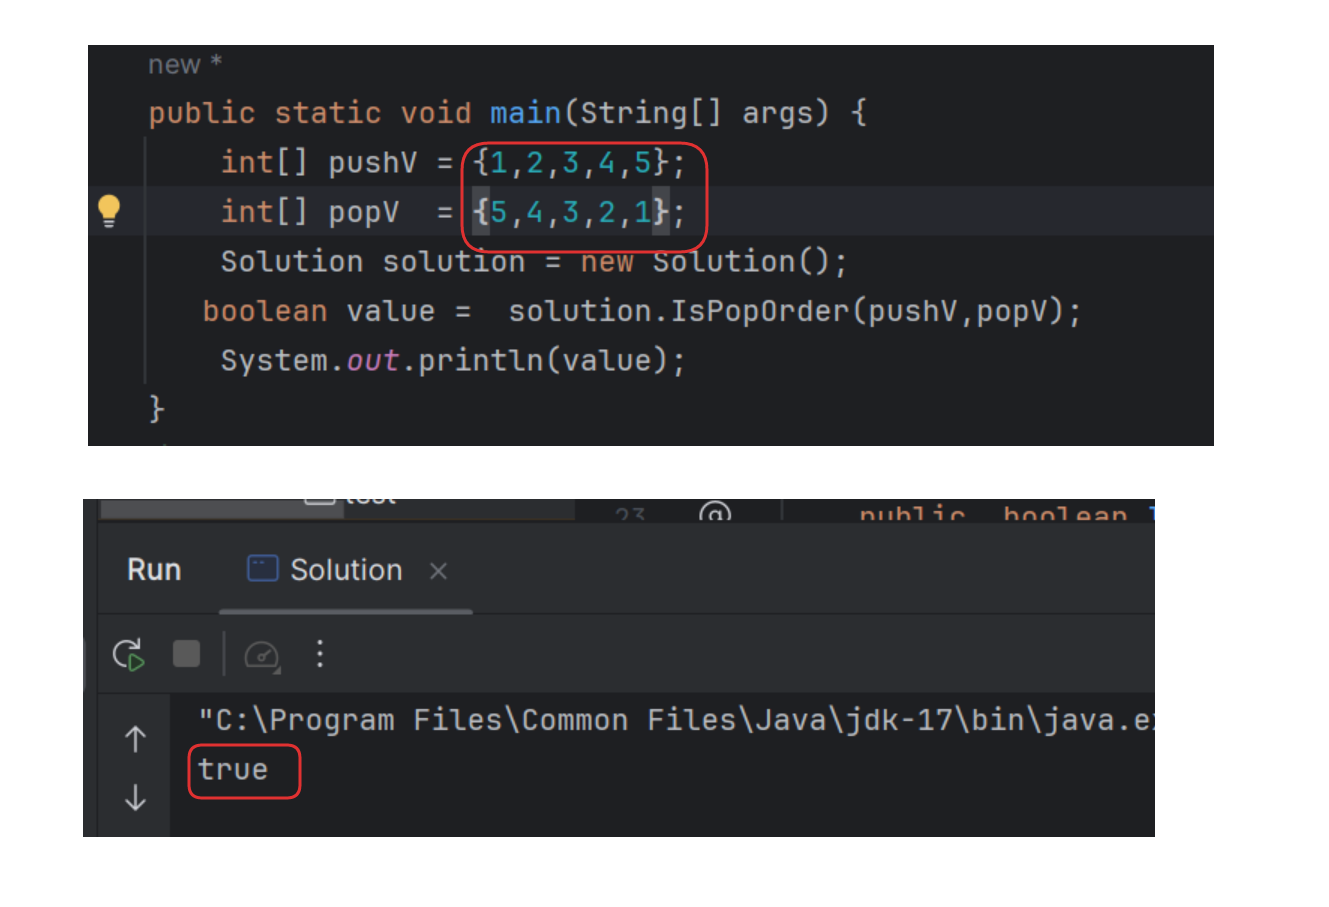The width and height of the screenshot is (1329, 907).
Task: Open the Run toolbar more options menu
Action: tap(320, 654)
